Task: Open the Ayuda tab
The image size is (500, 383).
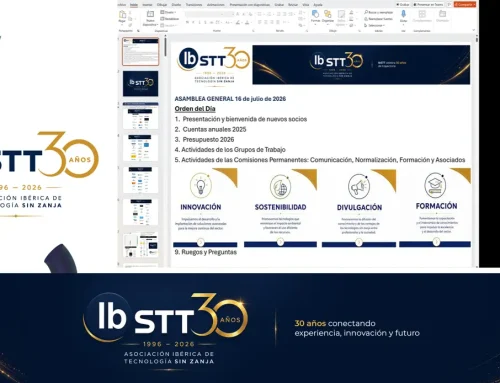Action: [318, 5]
